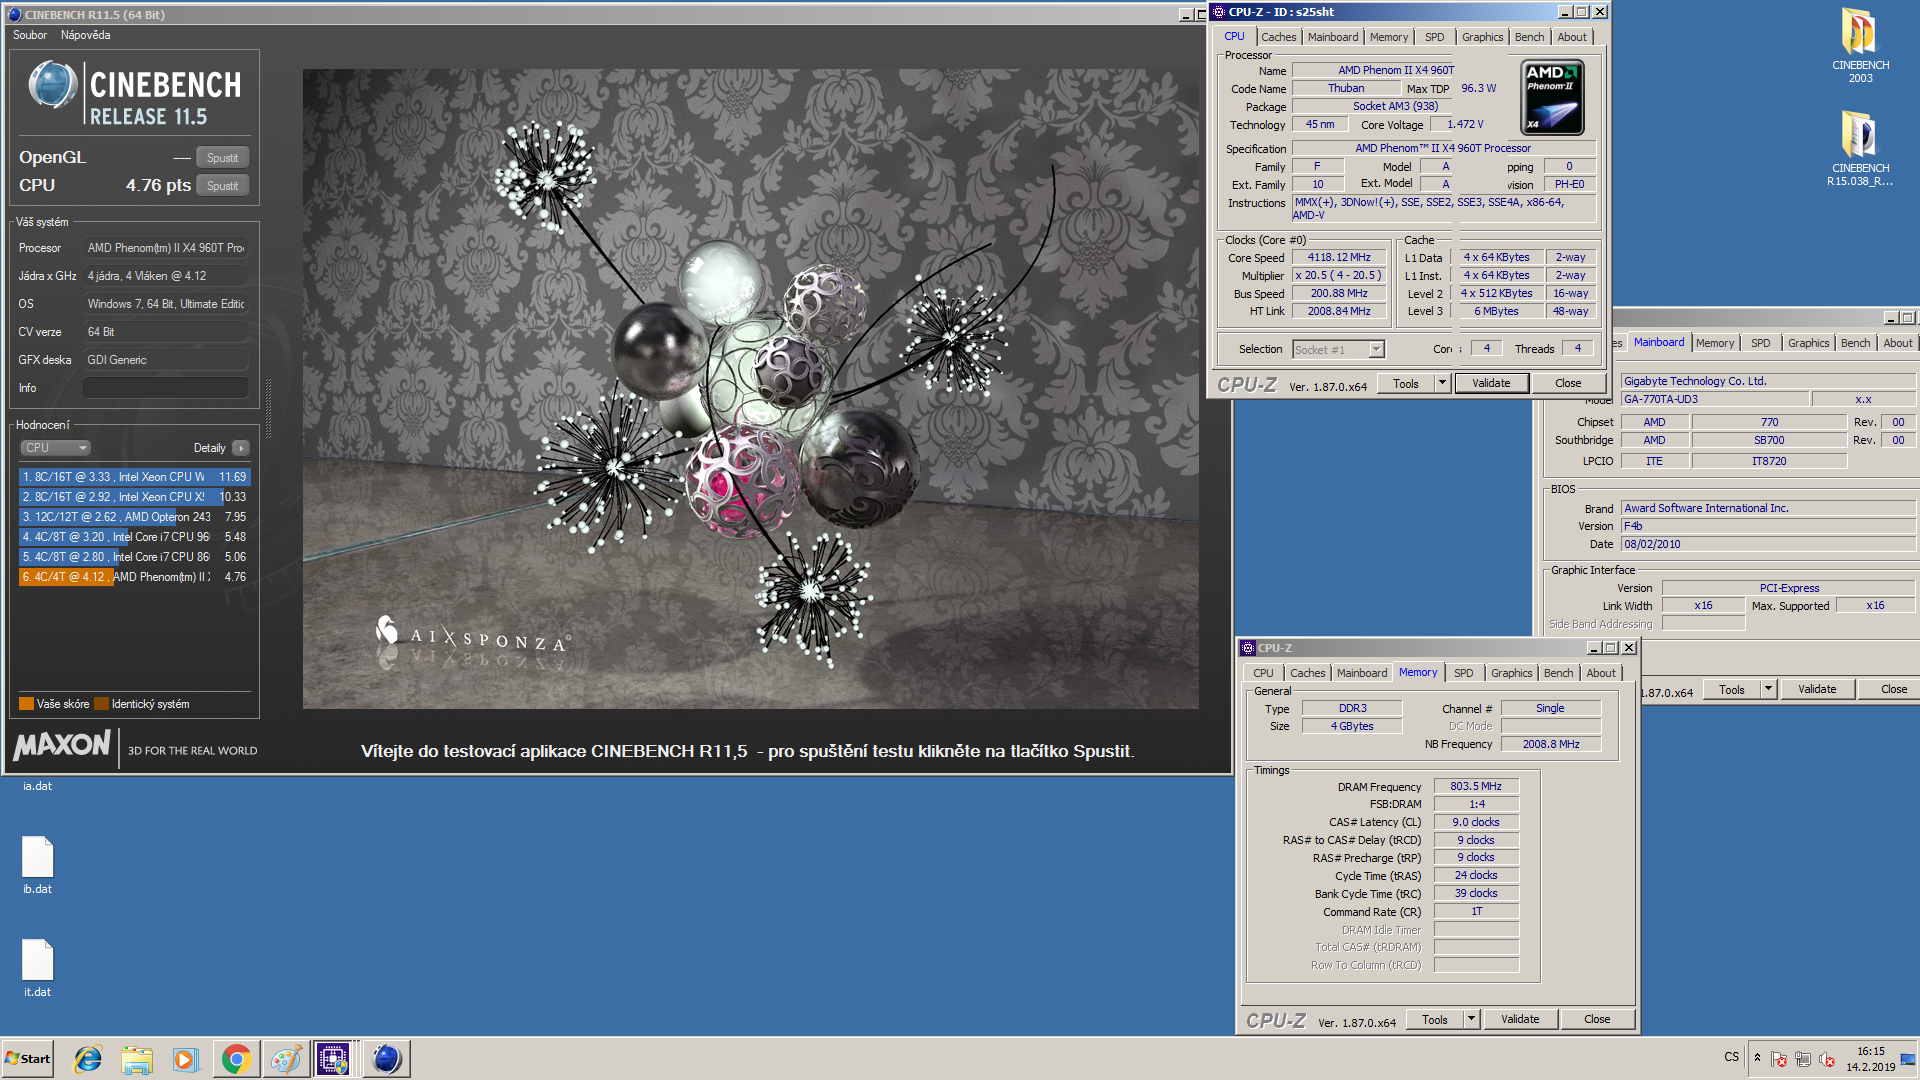
Task: Switch to CPU-Z taskbar item
Action: (x=334, y=1059)
